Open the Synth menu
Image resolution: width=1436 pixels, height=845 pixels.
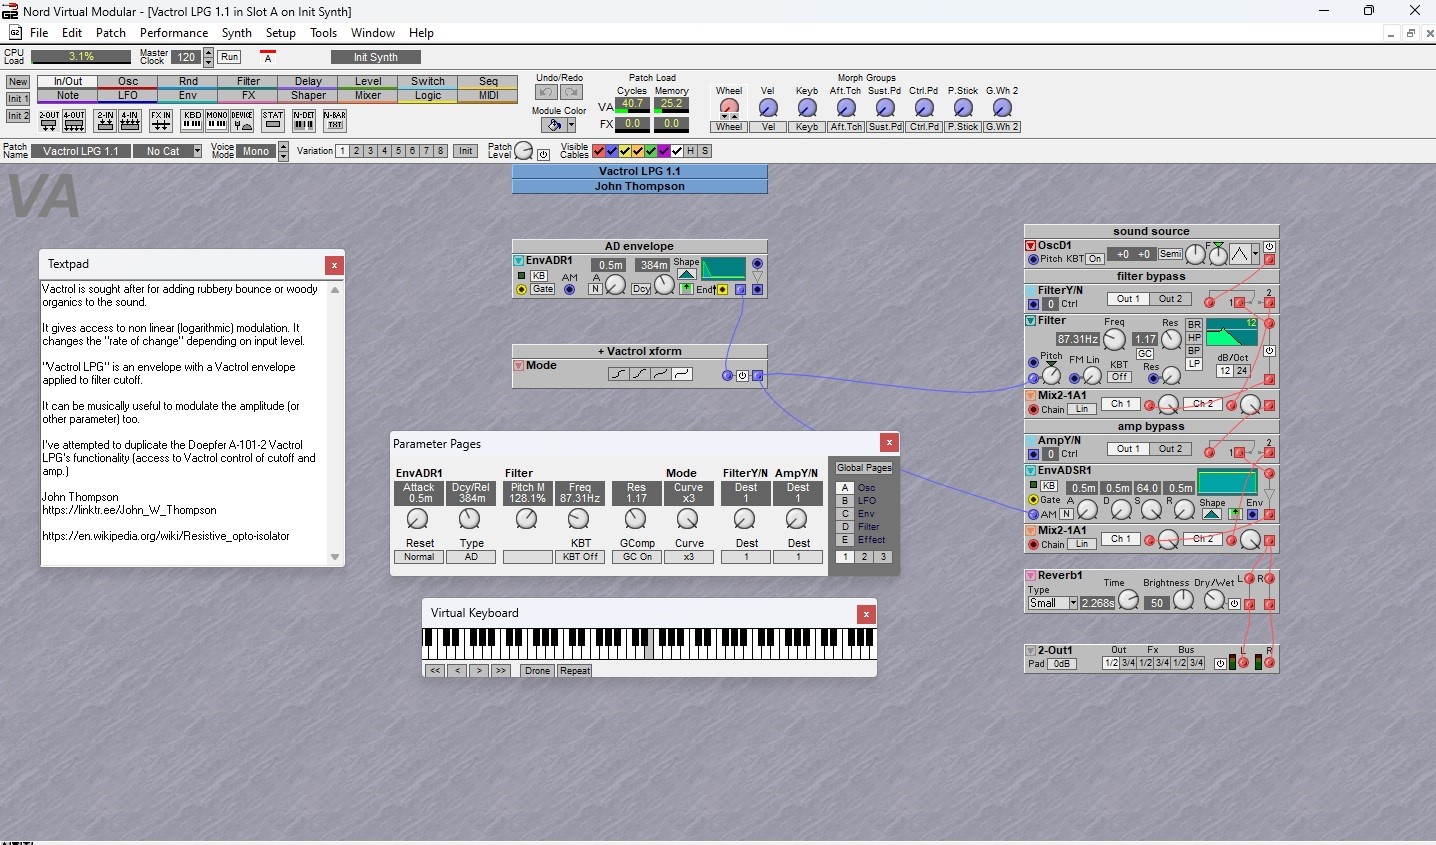(237, 33)
